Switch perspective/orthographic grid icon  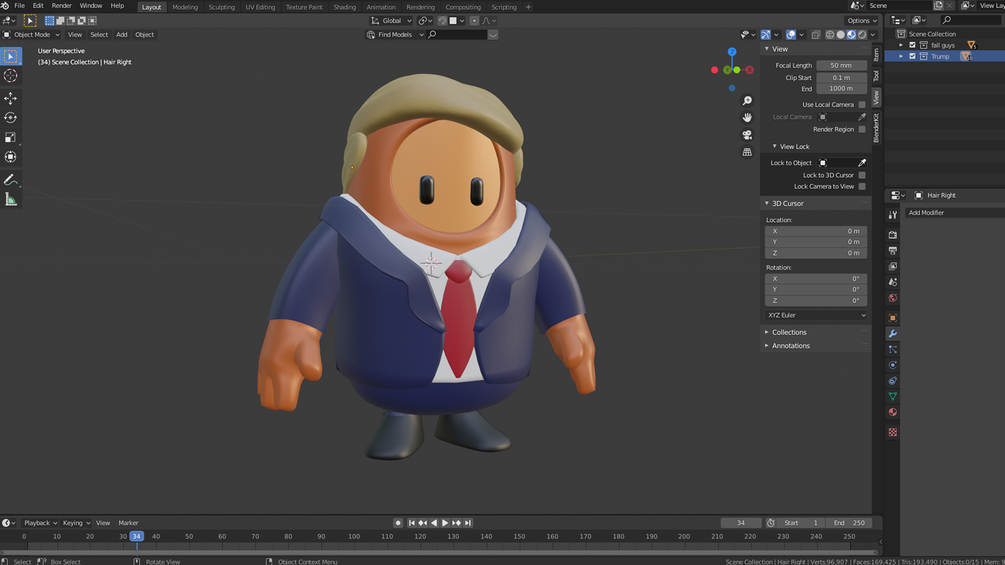(x=747, y=152)
